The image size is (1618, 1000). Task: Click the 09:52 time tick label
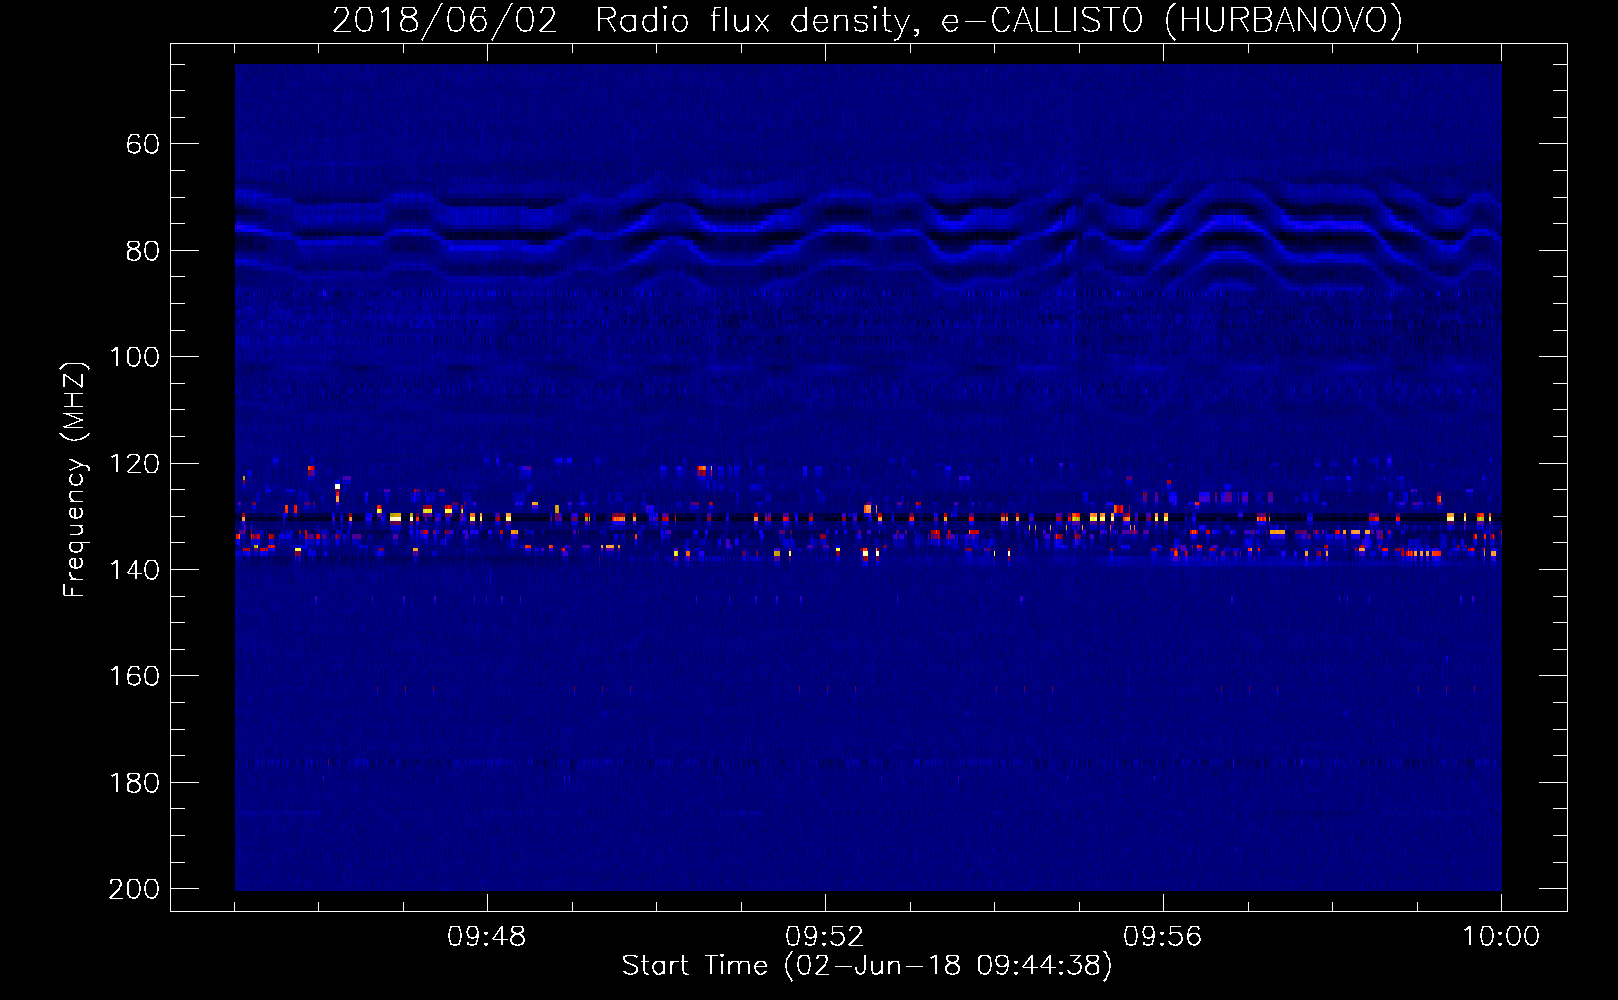[825, 937]
